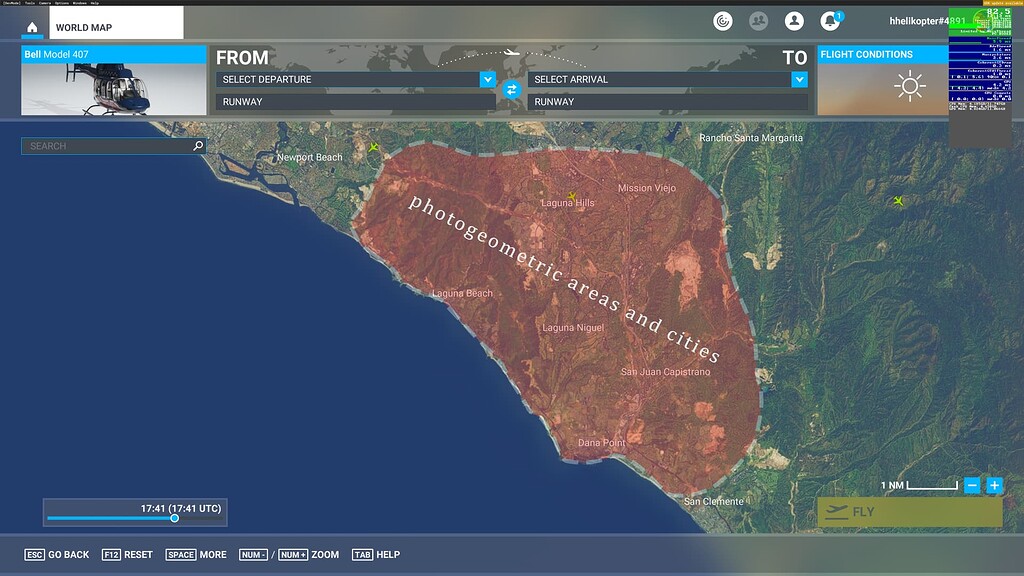Expand the Select Departure dropdown
The image size is (1024, 576).
point(487,79)
